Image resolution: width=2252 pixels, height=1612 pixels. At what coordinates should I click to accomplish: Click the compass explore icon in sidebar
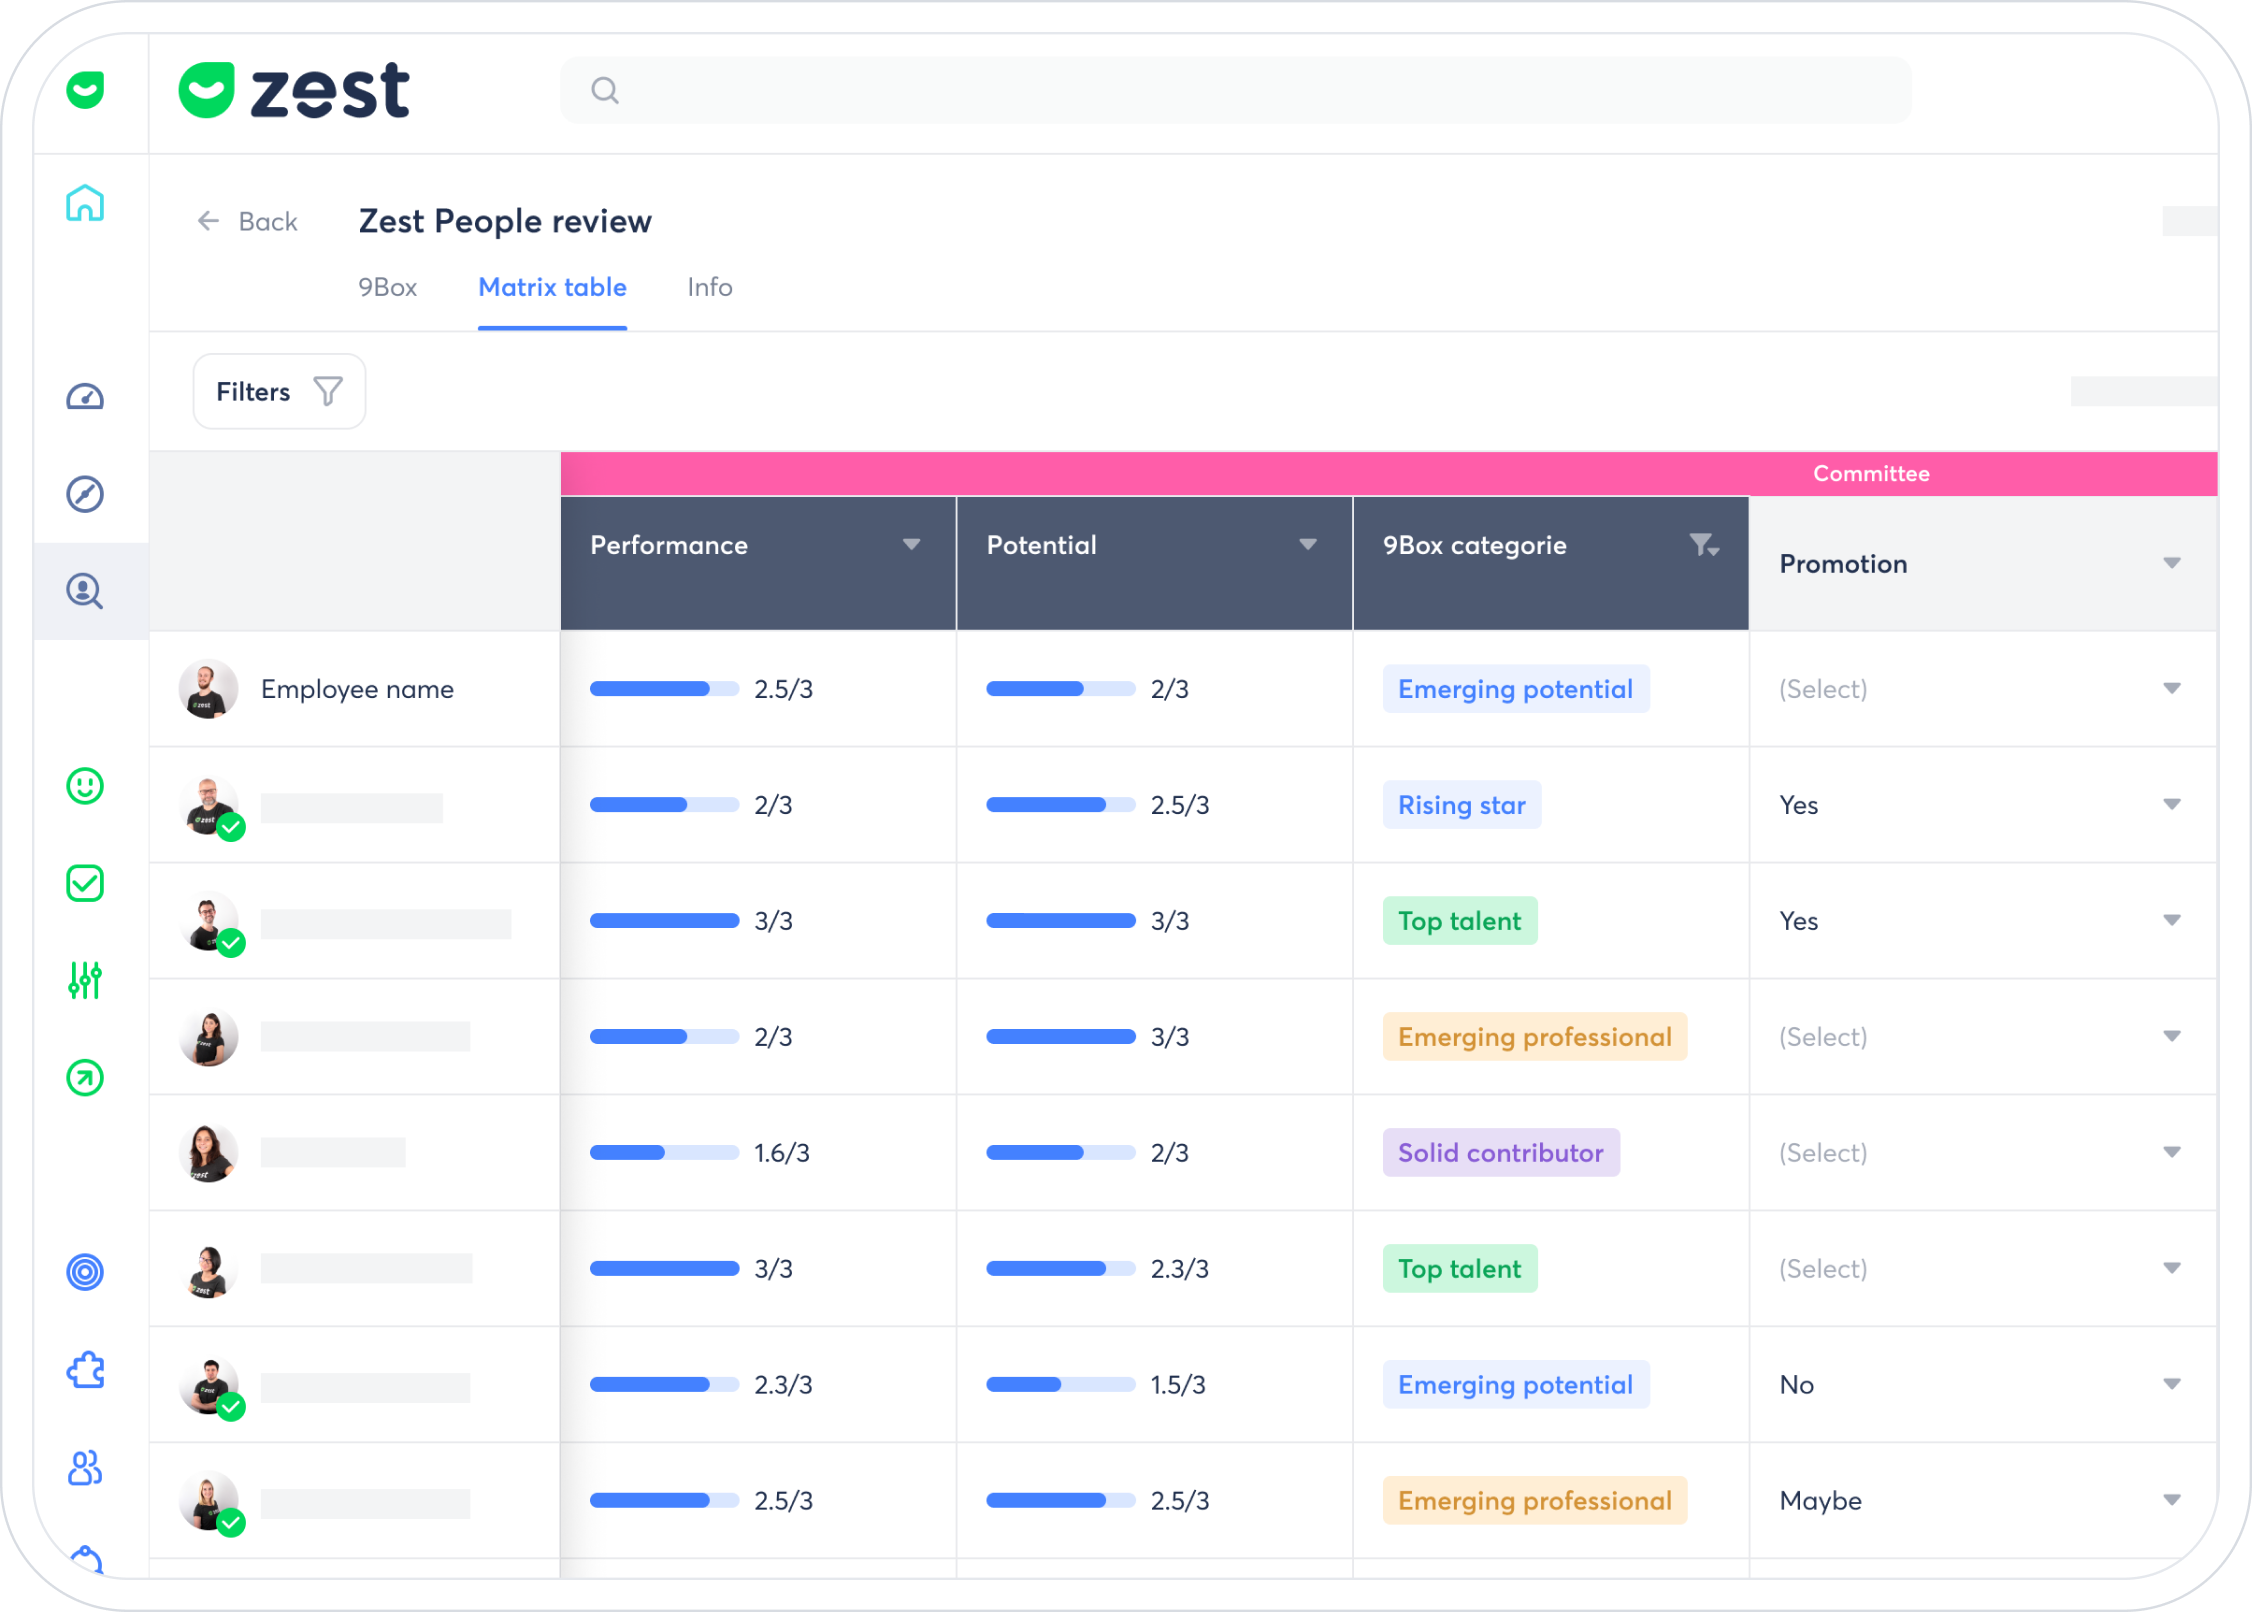[x=85, y=494]
